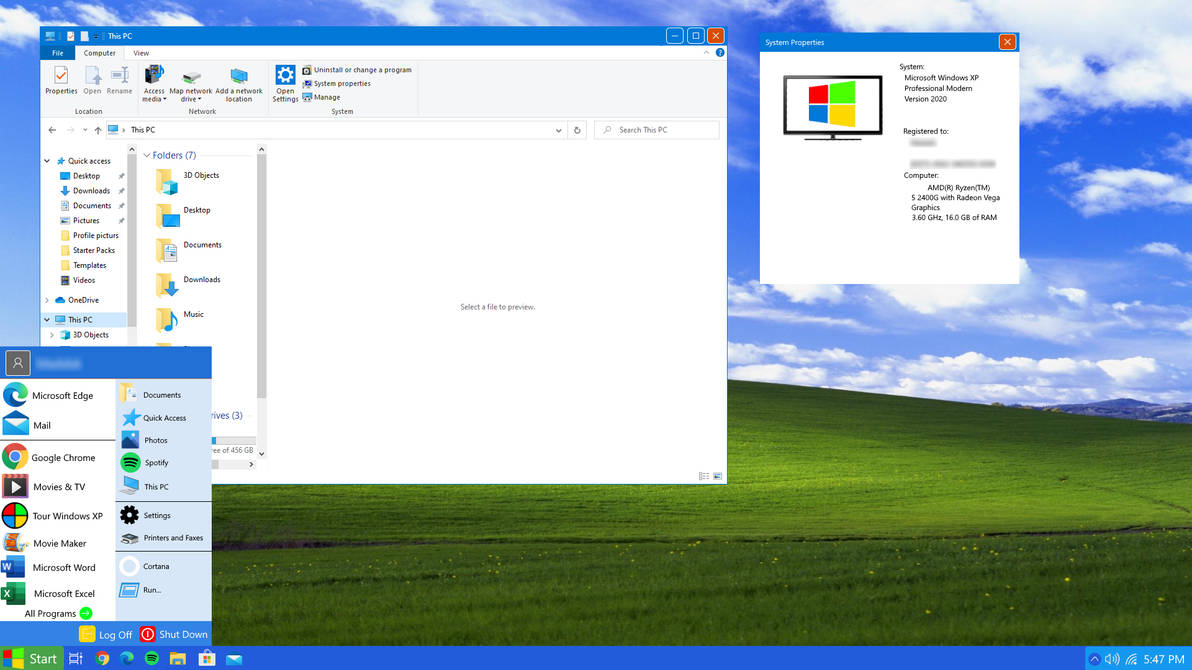Show hidden system tray icons
Image resolution: width=1192 pixels, height=670 pixels.
coord(1095,659)
